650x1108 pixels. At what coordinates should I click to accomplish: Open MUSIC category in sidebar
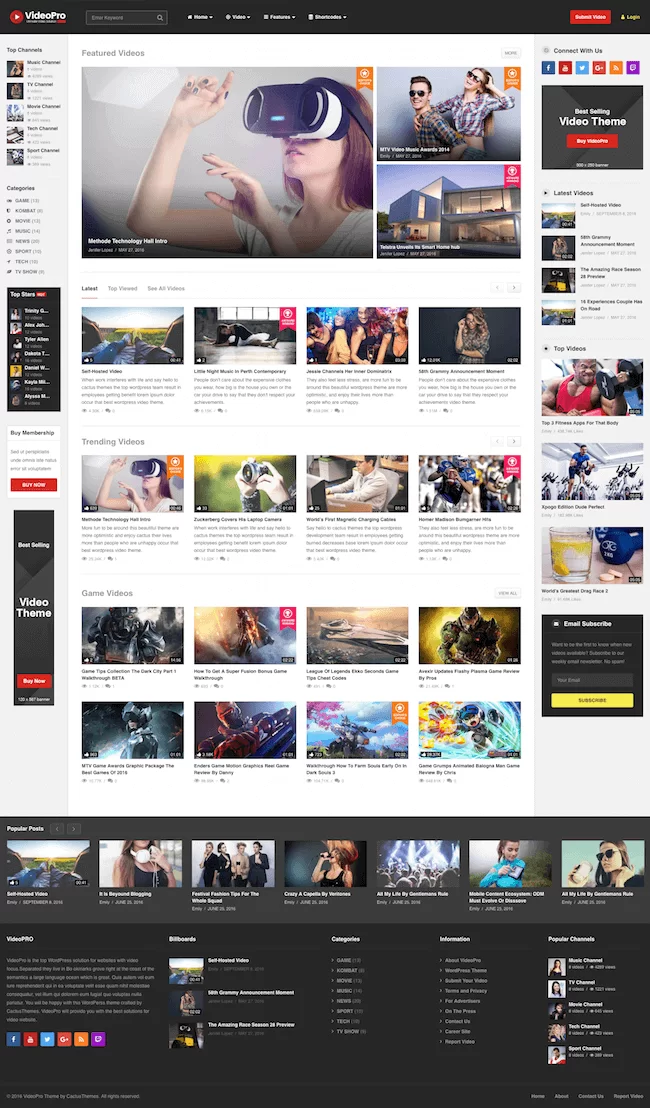point(23,231)
